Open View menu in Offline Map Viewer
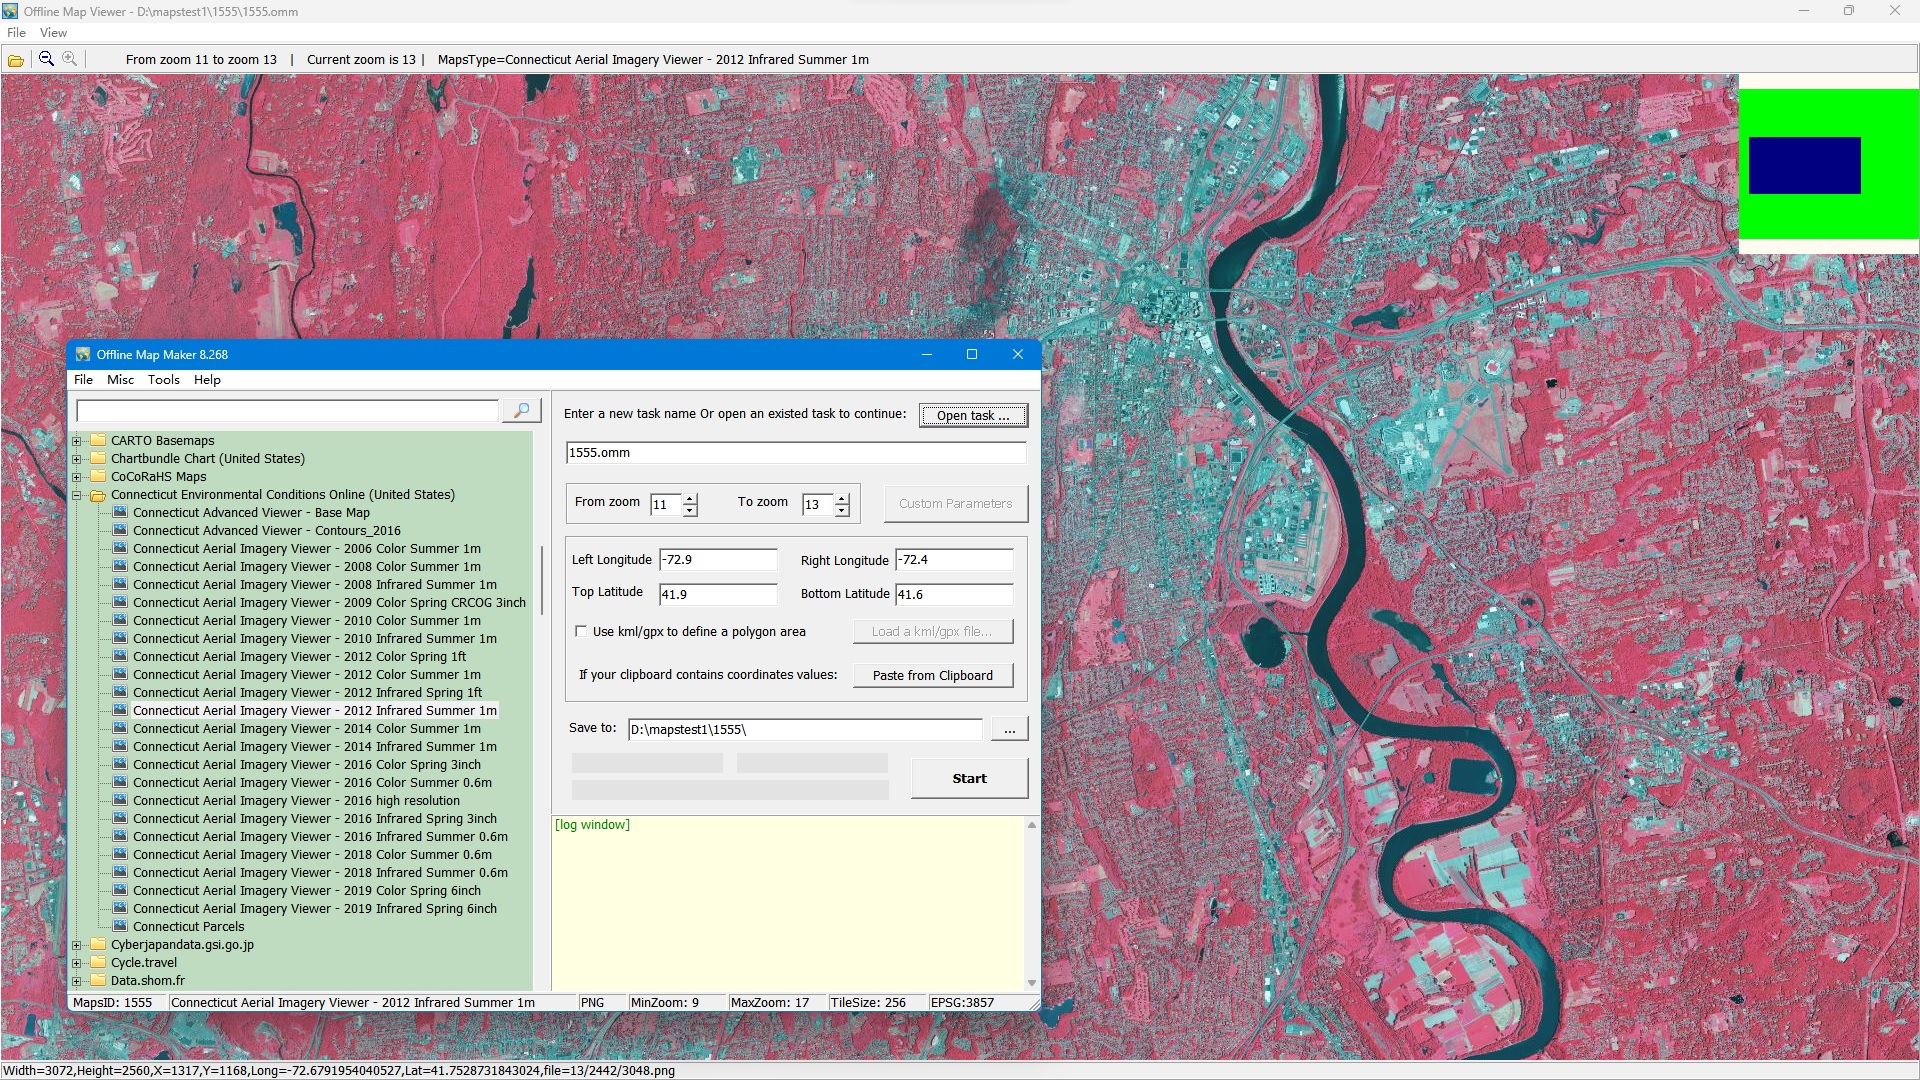This screenshot has height=1080, width=1920. click(x=53, y=33)
